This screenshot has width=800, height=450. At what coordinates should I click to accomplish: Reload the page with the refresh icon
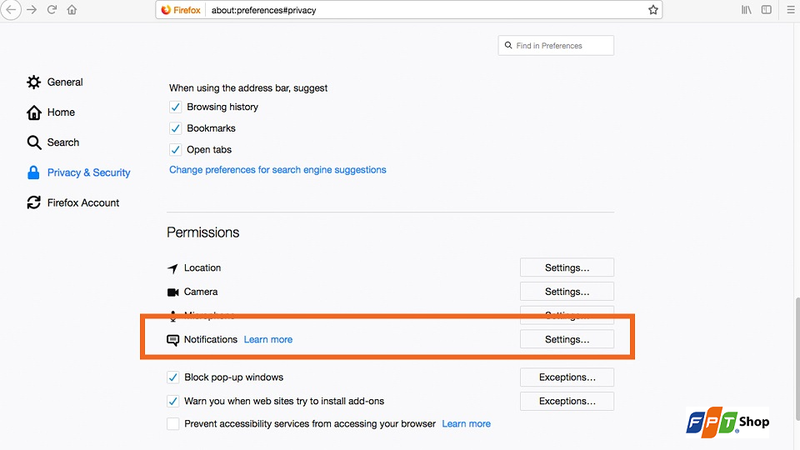tap(52, 10)
